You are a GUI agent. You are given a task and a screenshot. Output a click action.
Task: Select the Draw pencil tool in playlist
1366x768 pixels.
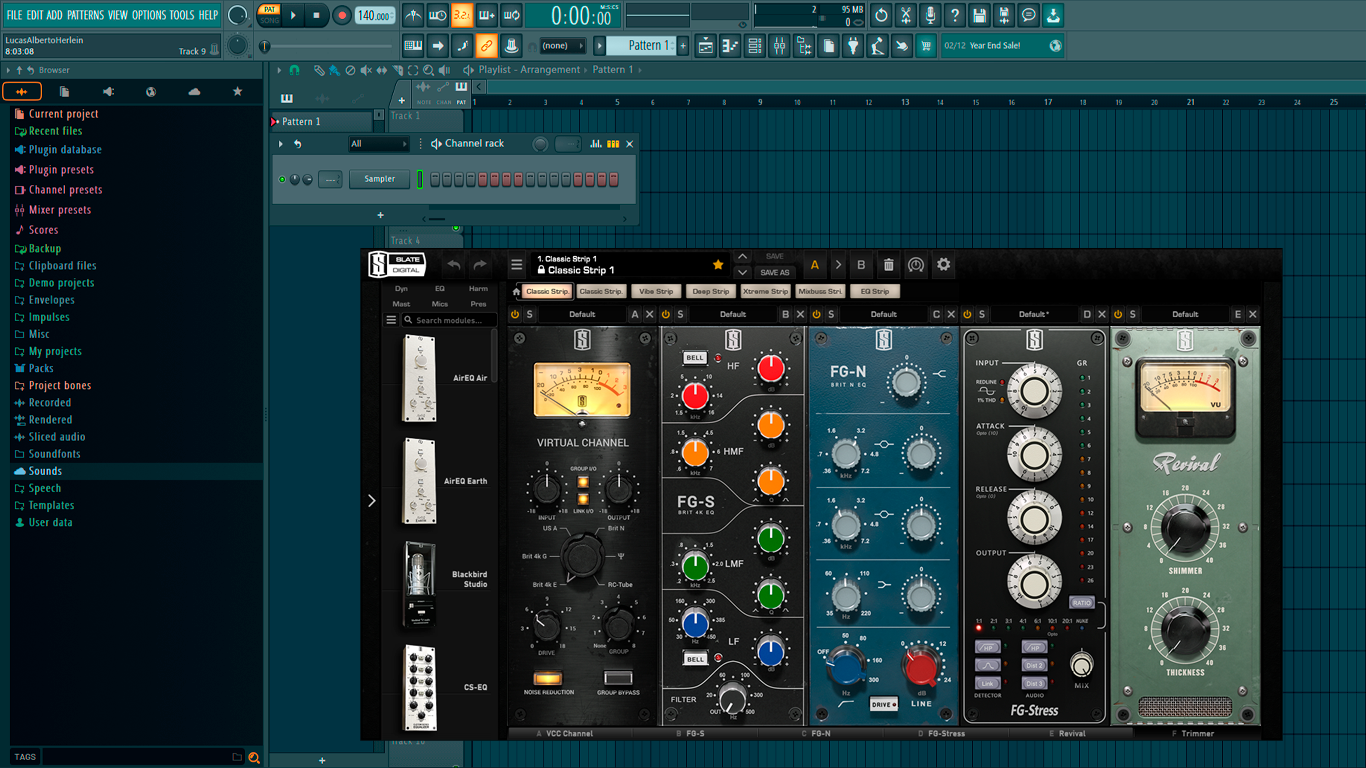318,70
